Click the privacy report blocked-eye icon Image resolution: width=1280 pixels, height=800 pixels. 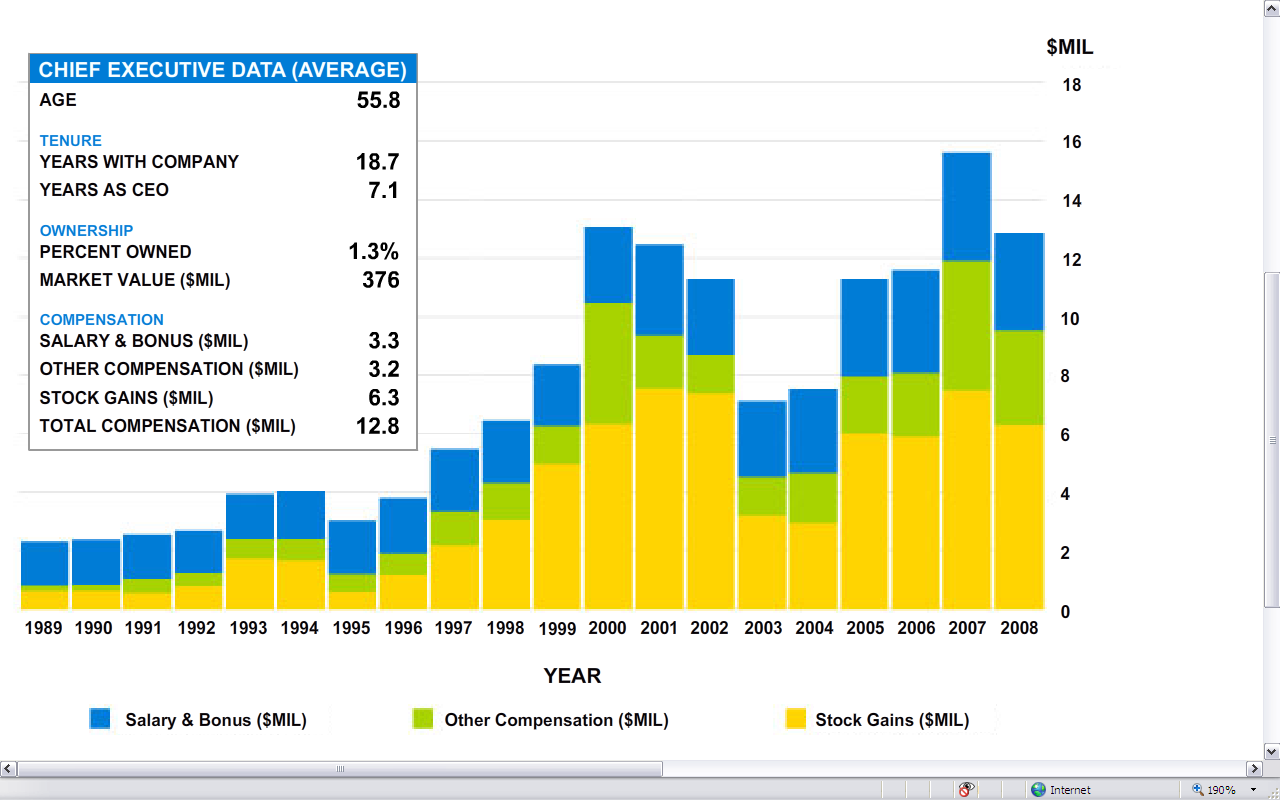tap(966, 789)
